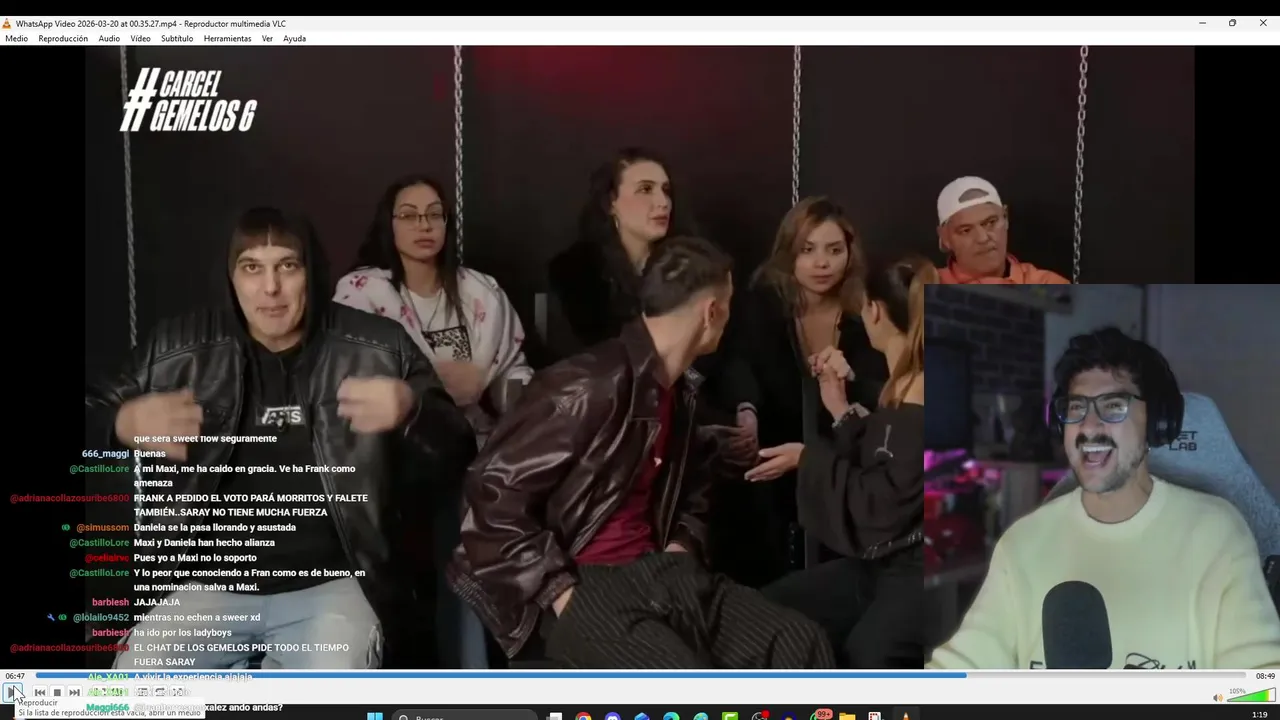Click chat username '666_maggi'

pyautogui.click(x=106, y=454)
